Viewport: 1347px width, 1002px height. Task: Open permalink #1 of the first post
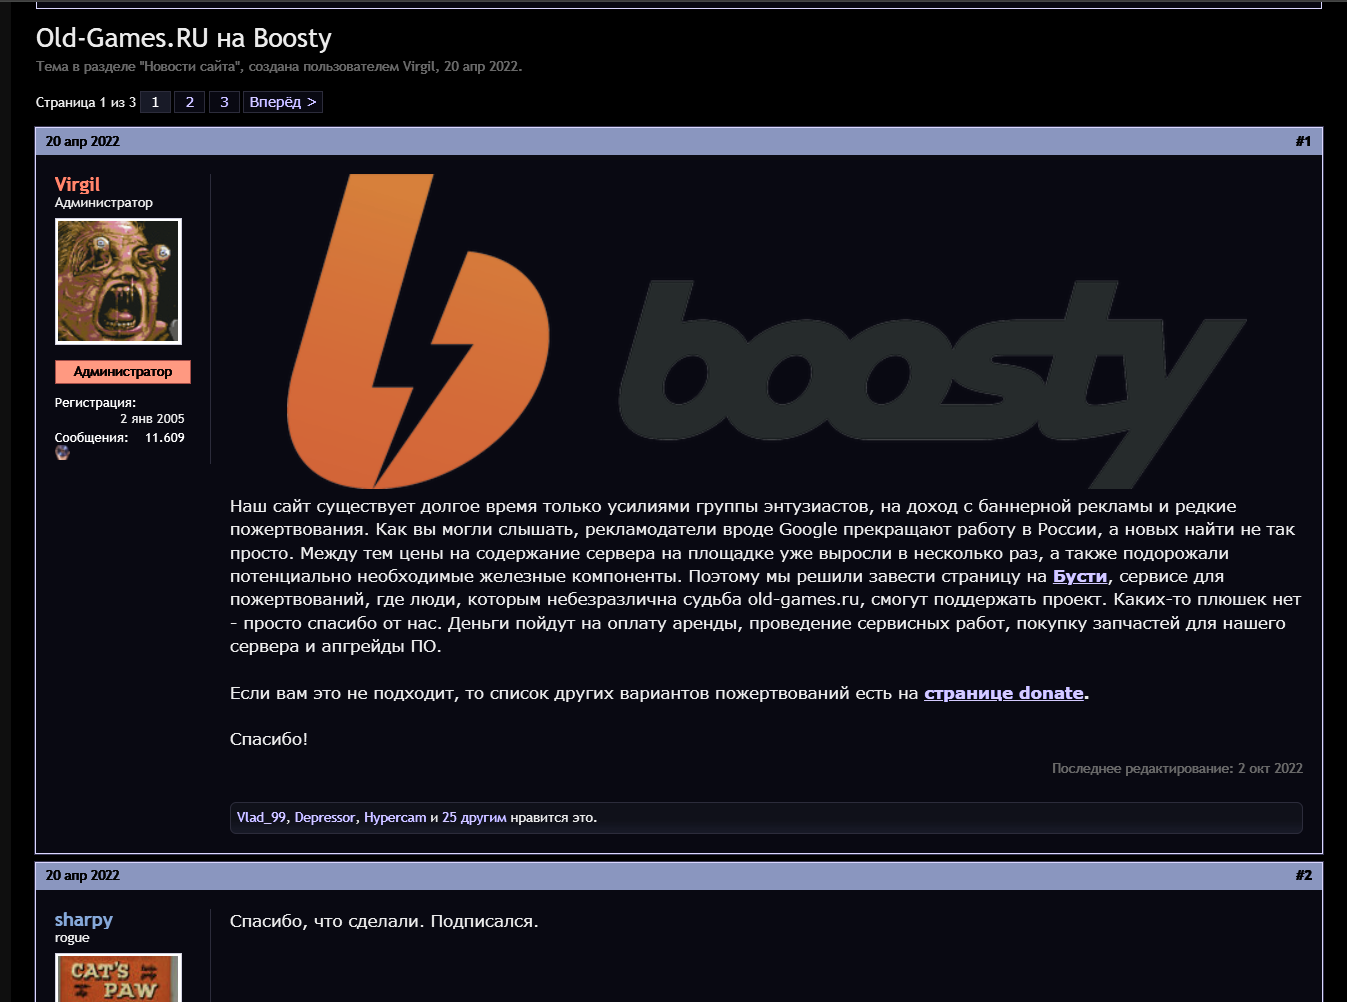1304,141
